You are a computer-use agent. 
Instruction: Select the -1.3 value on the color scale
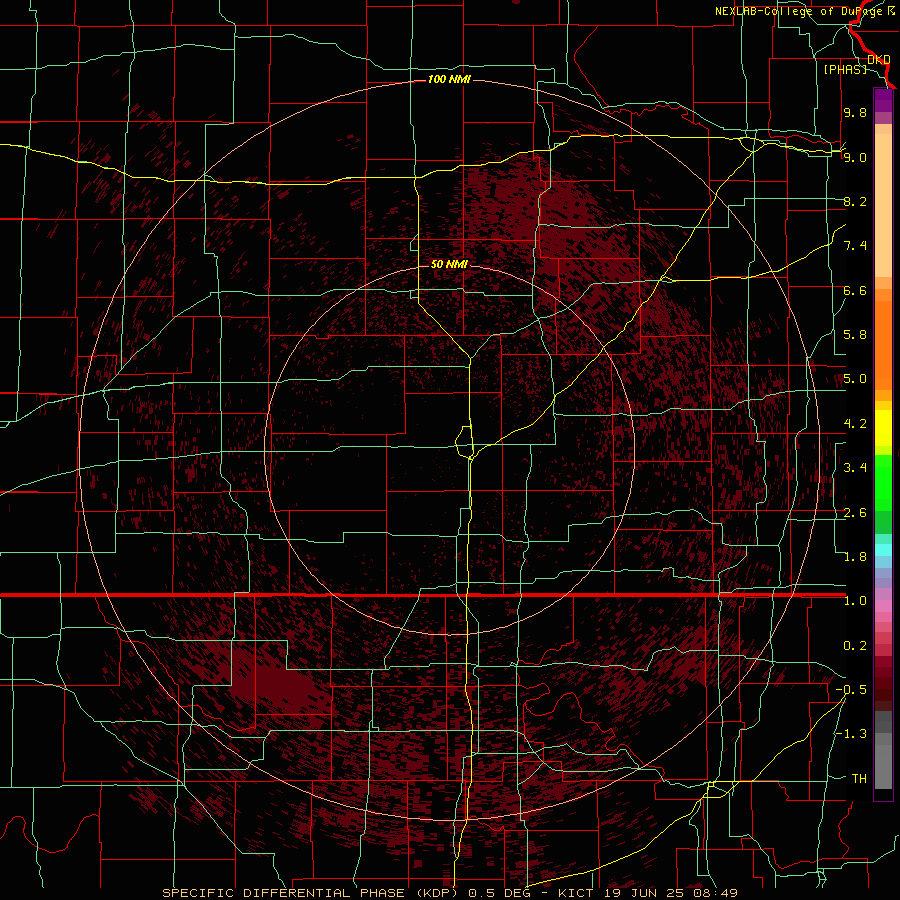click(851, 734)
